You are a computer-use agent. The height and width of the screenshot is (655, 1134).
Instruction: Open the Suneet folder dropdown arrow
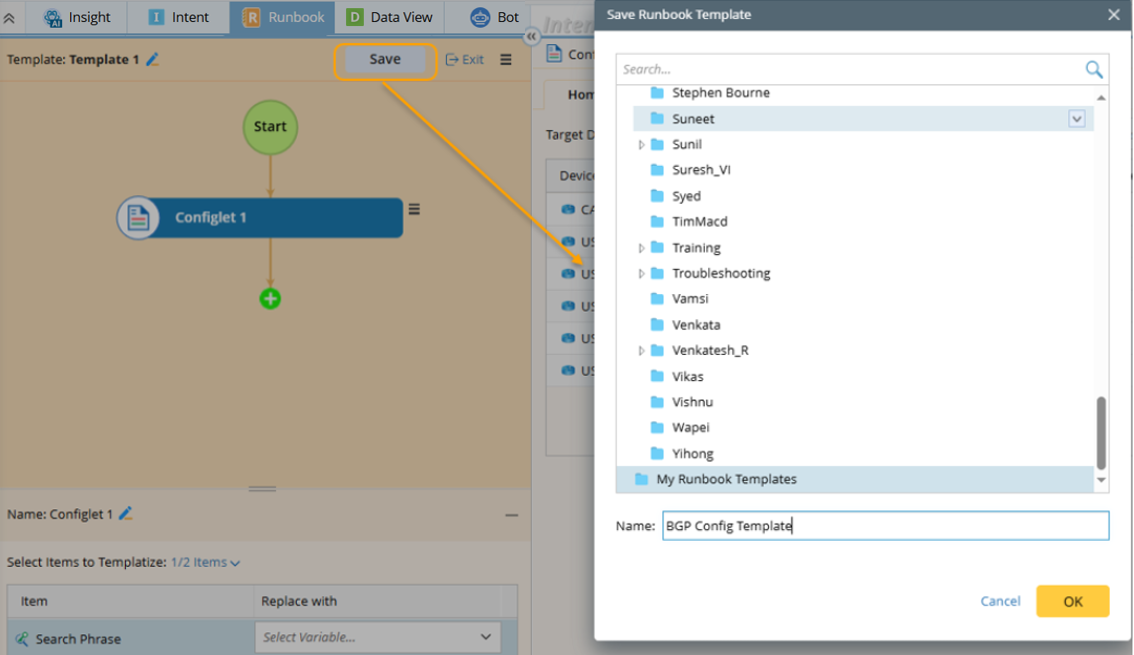(1077, 119)
